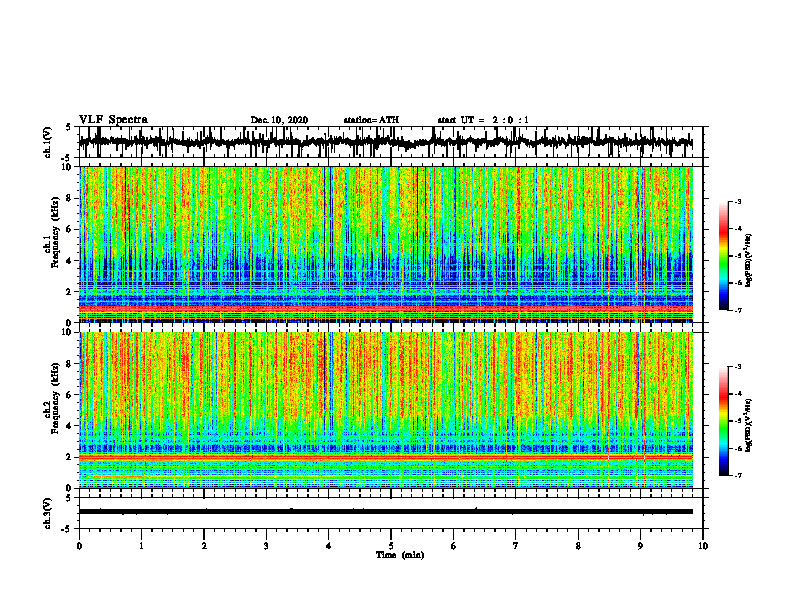Click the "ch.3(V)" axis label

48,513
